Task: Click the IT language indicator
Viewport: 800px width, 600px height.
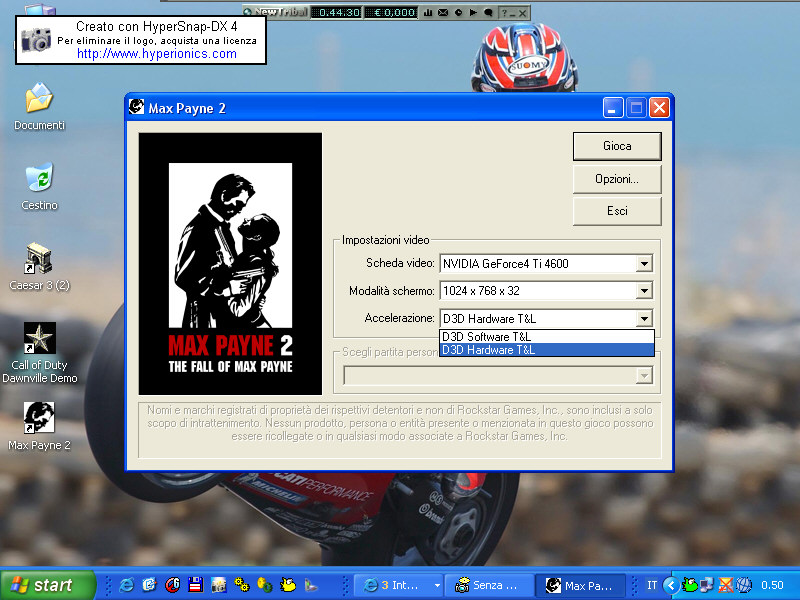Action: point(652,585)
